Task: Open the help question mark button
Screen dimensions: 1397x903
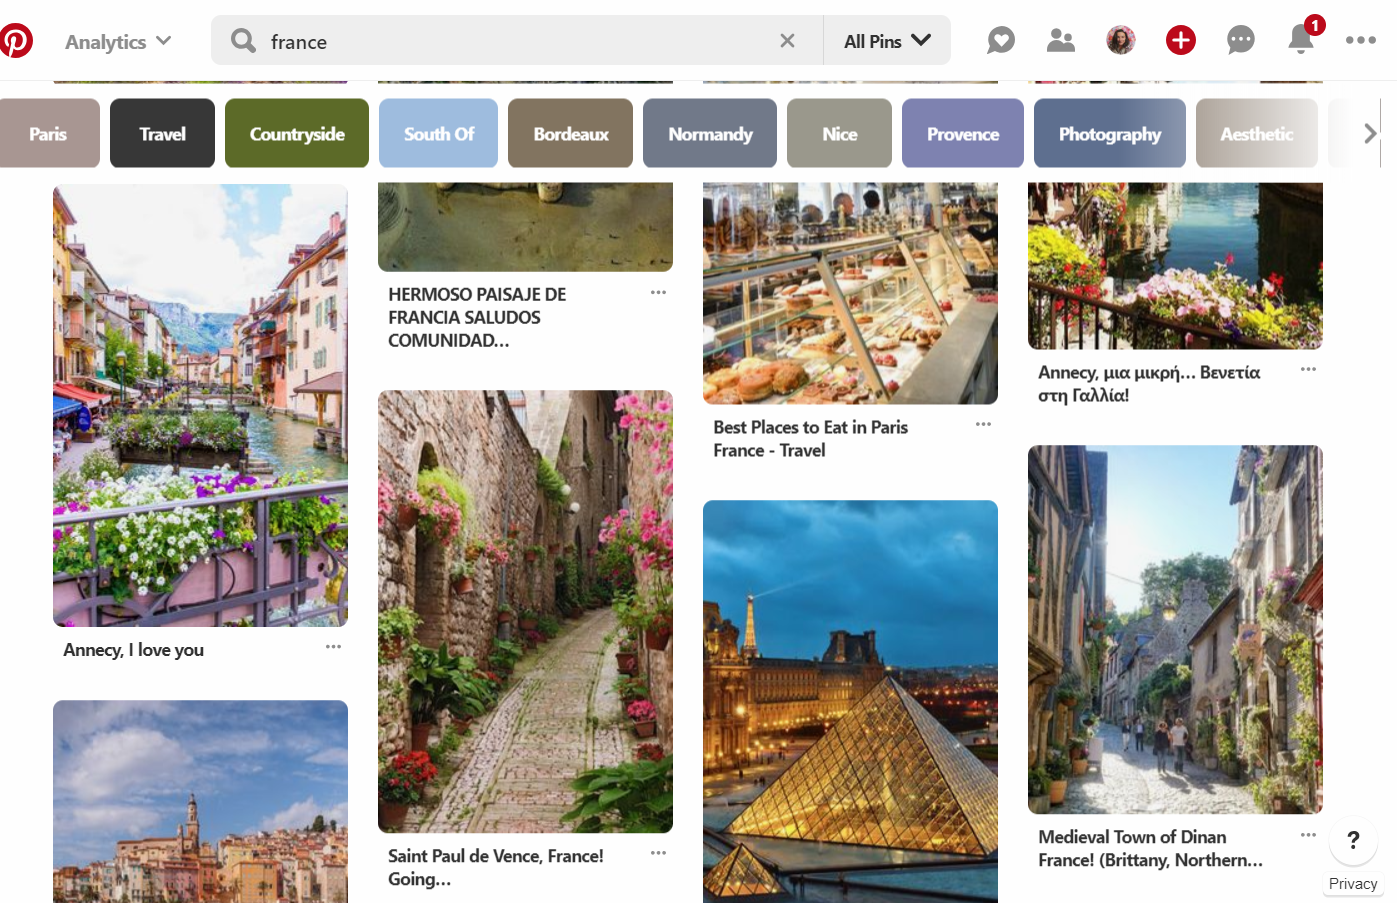Action: coord(1353,840)
